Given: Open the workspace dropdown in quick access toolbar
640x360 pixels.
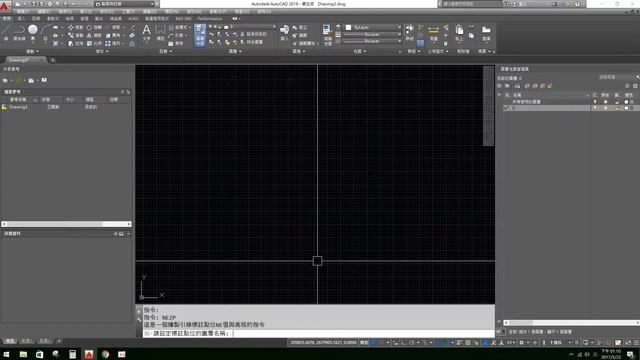Looking at the screenshot, I should tap(125, 4).
